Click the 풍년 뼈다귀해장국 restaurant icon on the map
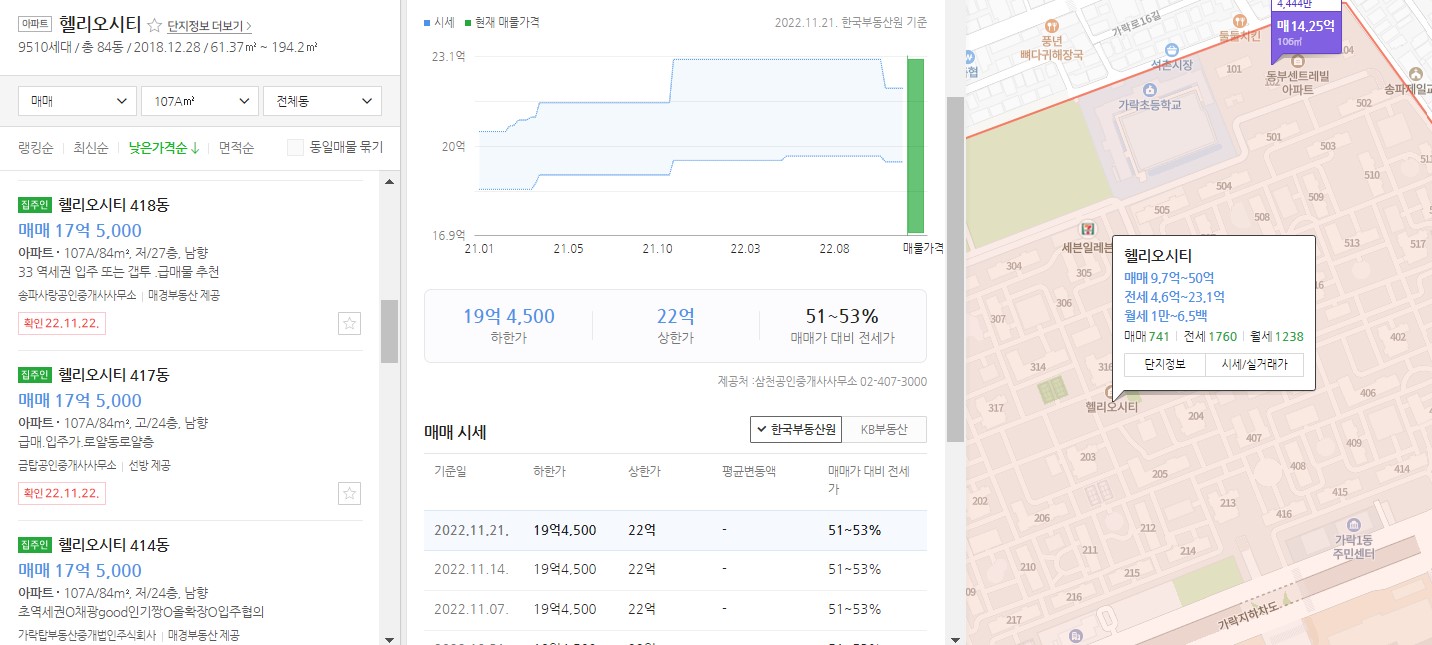 point(1050,24)
